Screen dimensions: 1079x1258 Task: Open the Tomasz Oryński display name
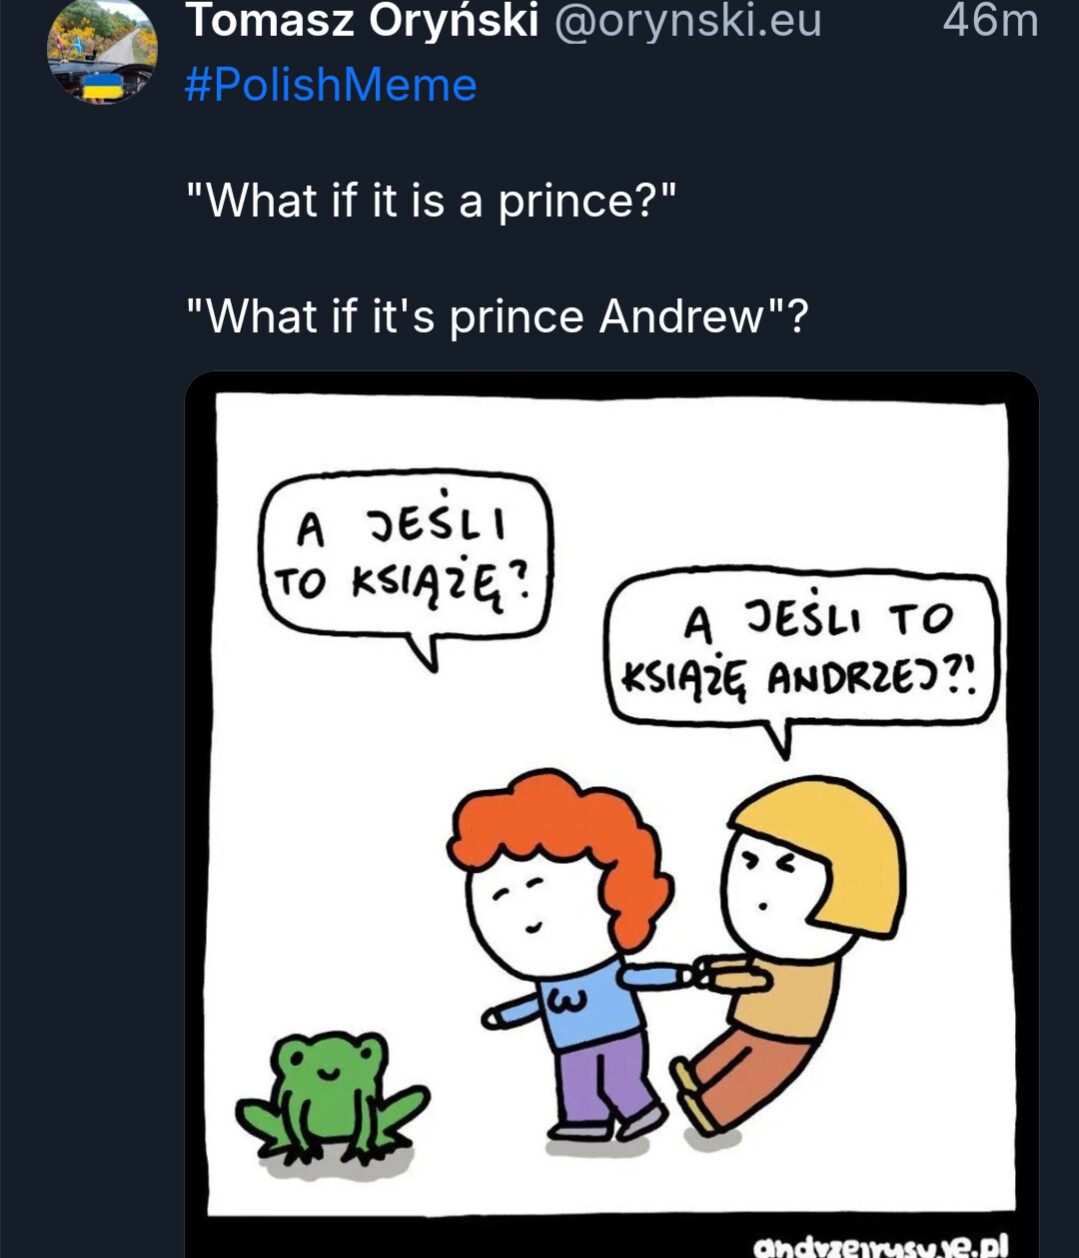tap(361, 21)
